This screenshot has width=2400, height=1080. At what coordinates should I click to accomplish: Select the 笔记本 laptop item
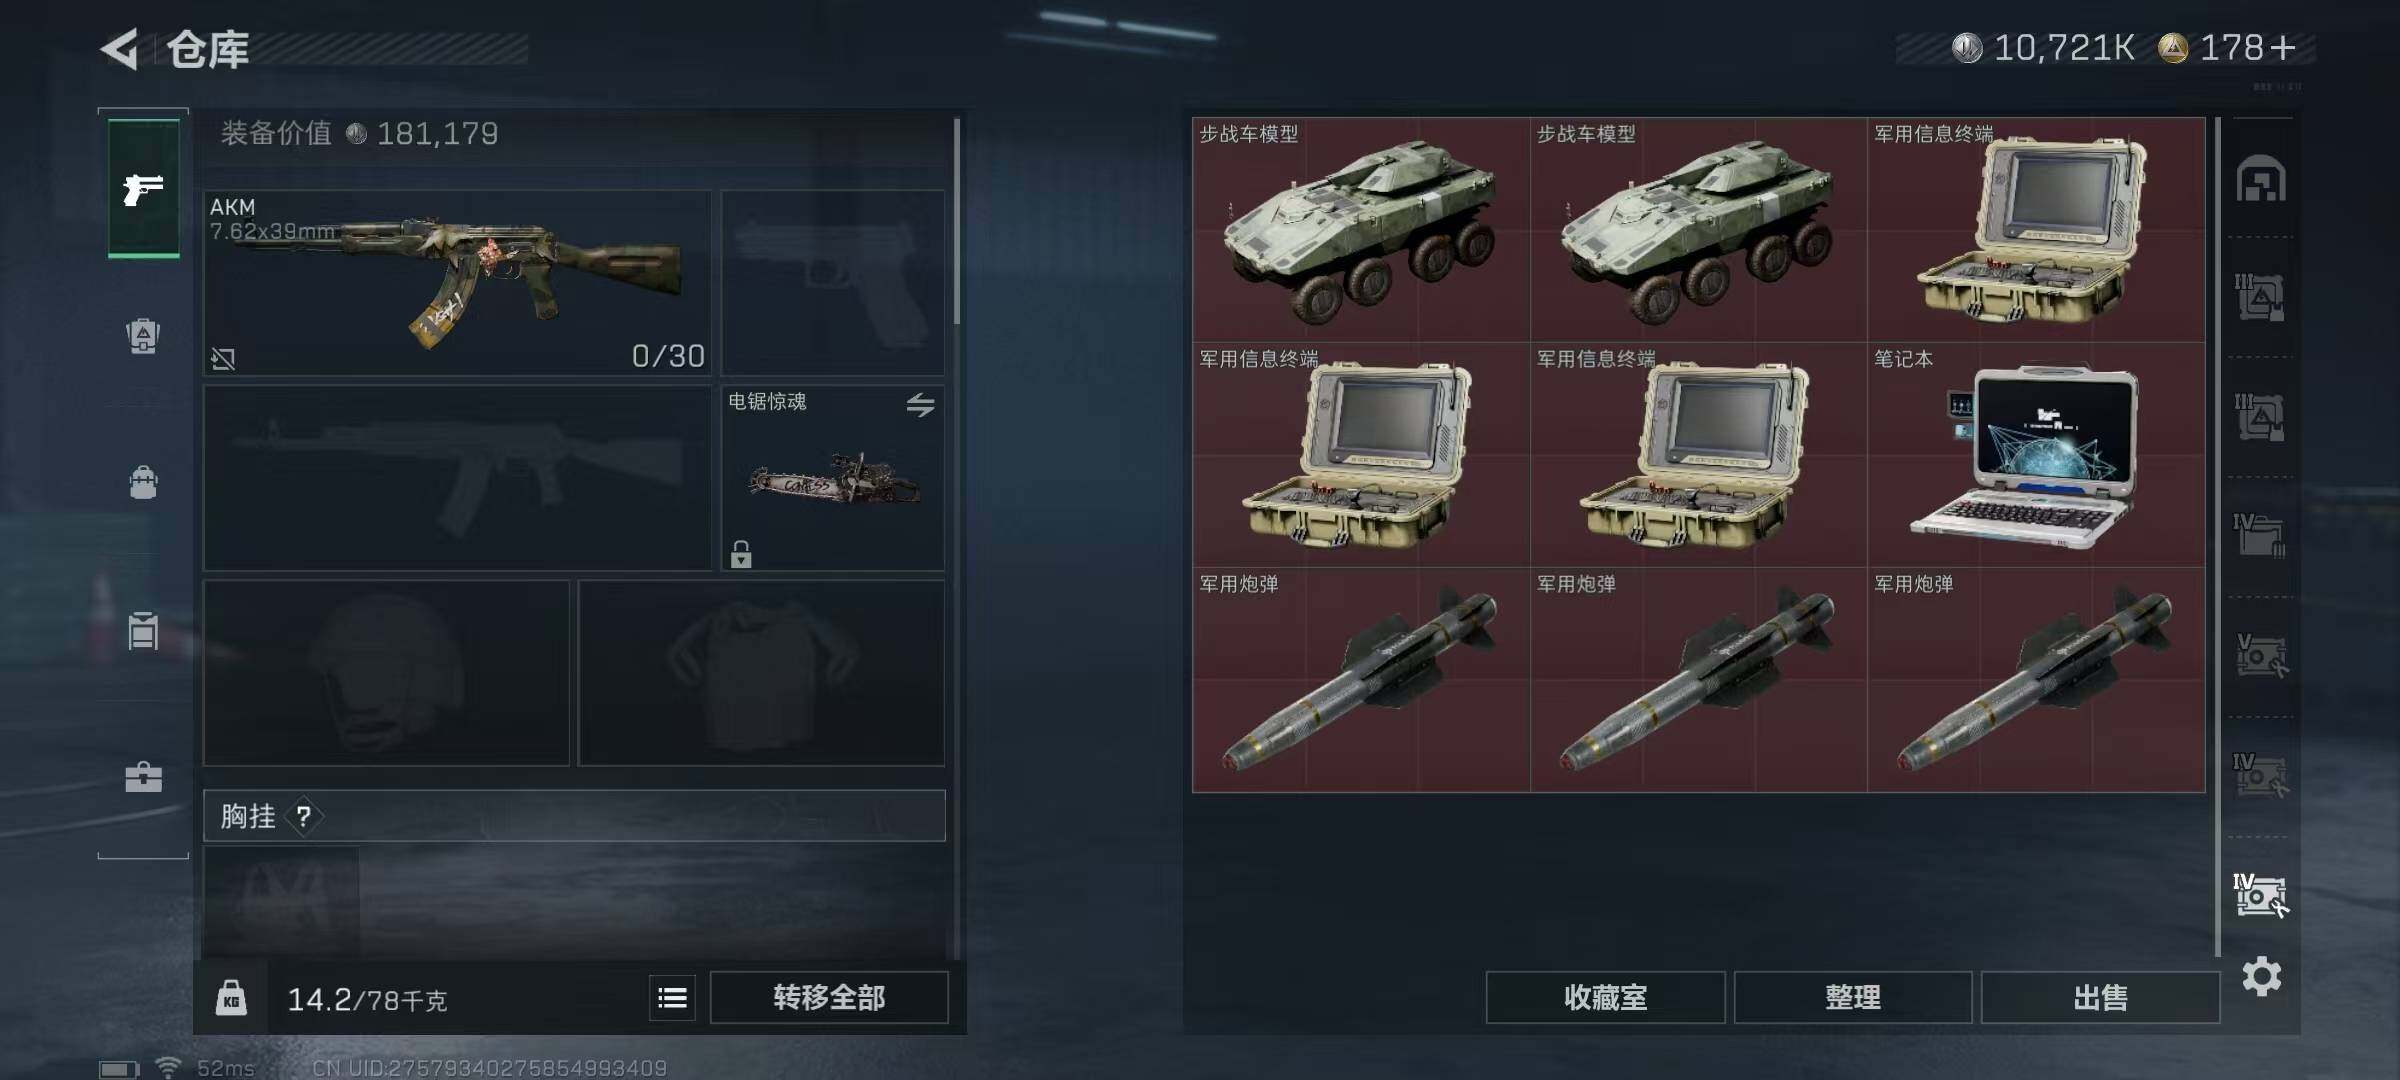pos(2036,456)
